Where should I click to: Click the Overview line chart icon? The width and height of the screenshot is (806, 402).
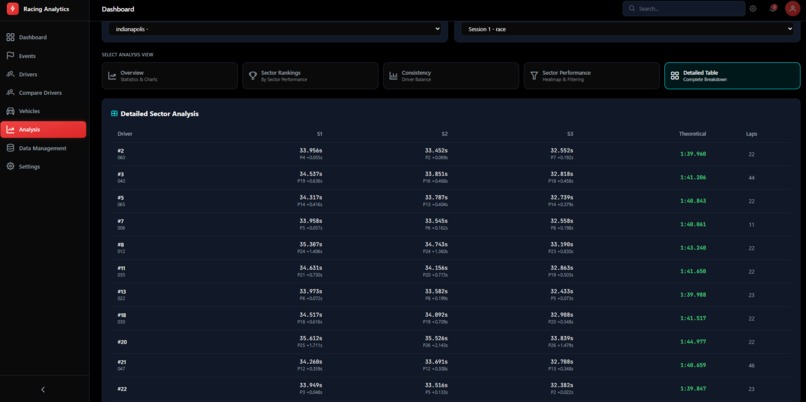[x=112, y=76]
